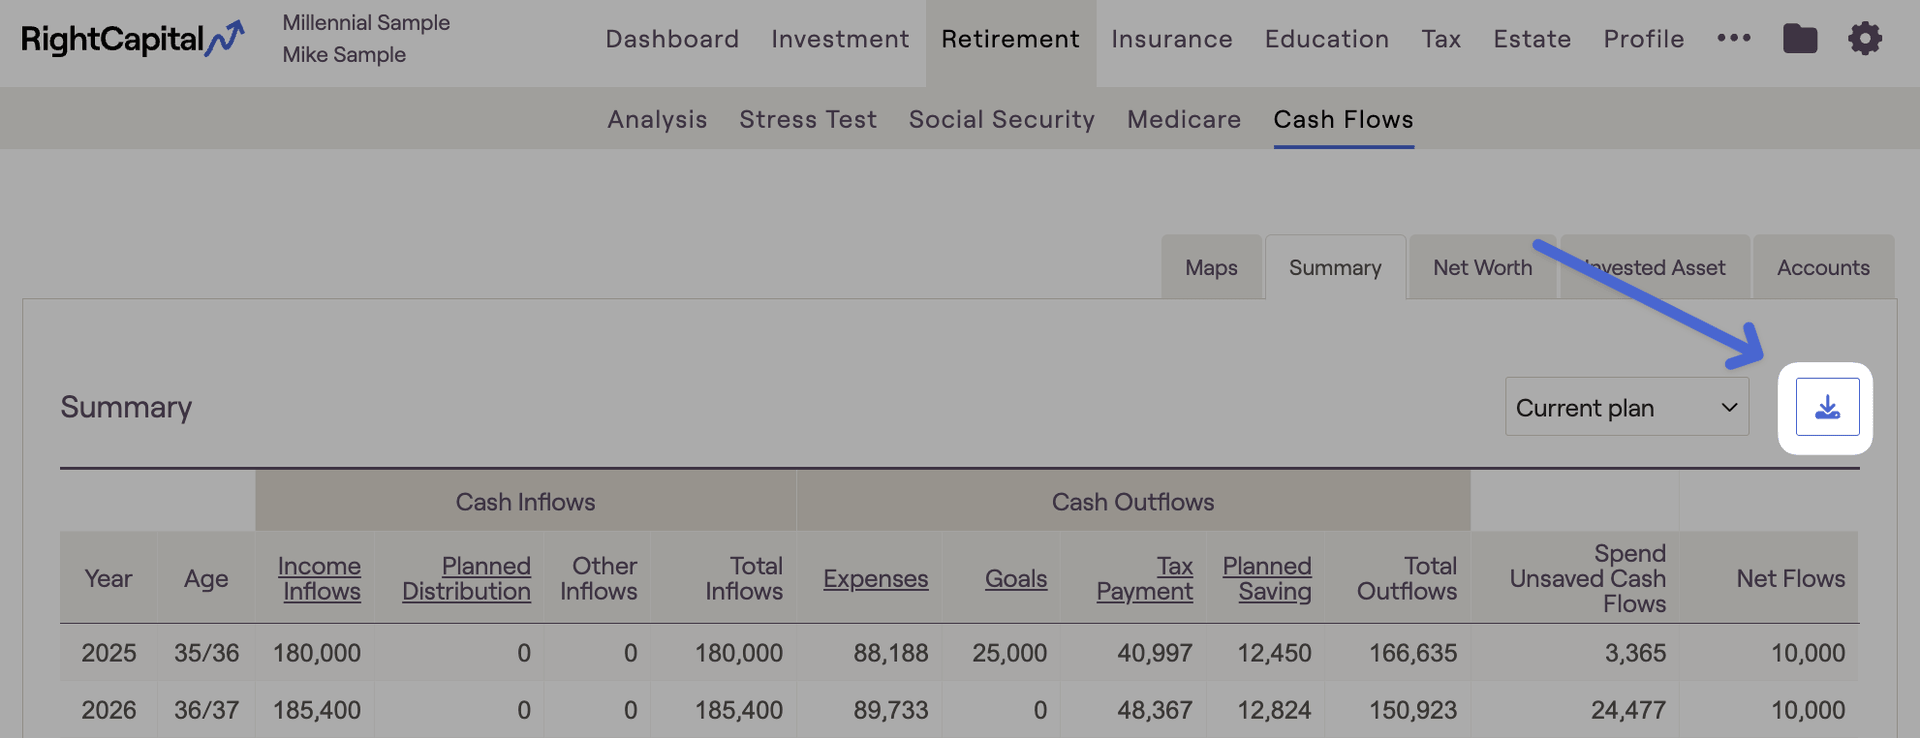The height and width of the screenshot is (738, 1920).
Task: Navigate to Dashboard in top menu
Action: 672,39
